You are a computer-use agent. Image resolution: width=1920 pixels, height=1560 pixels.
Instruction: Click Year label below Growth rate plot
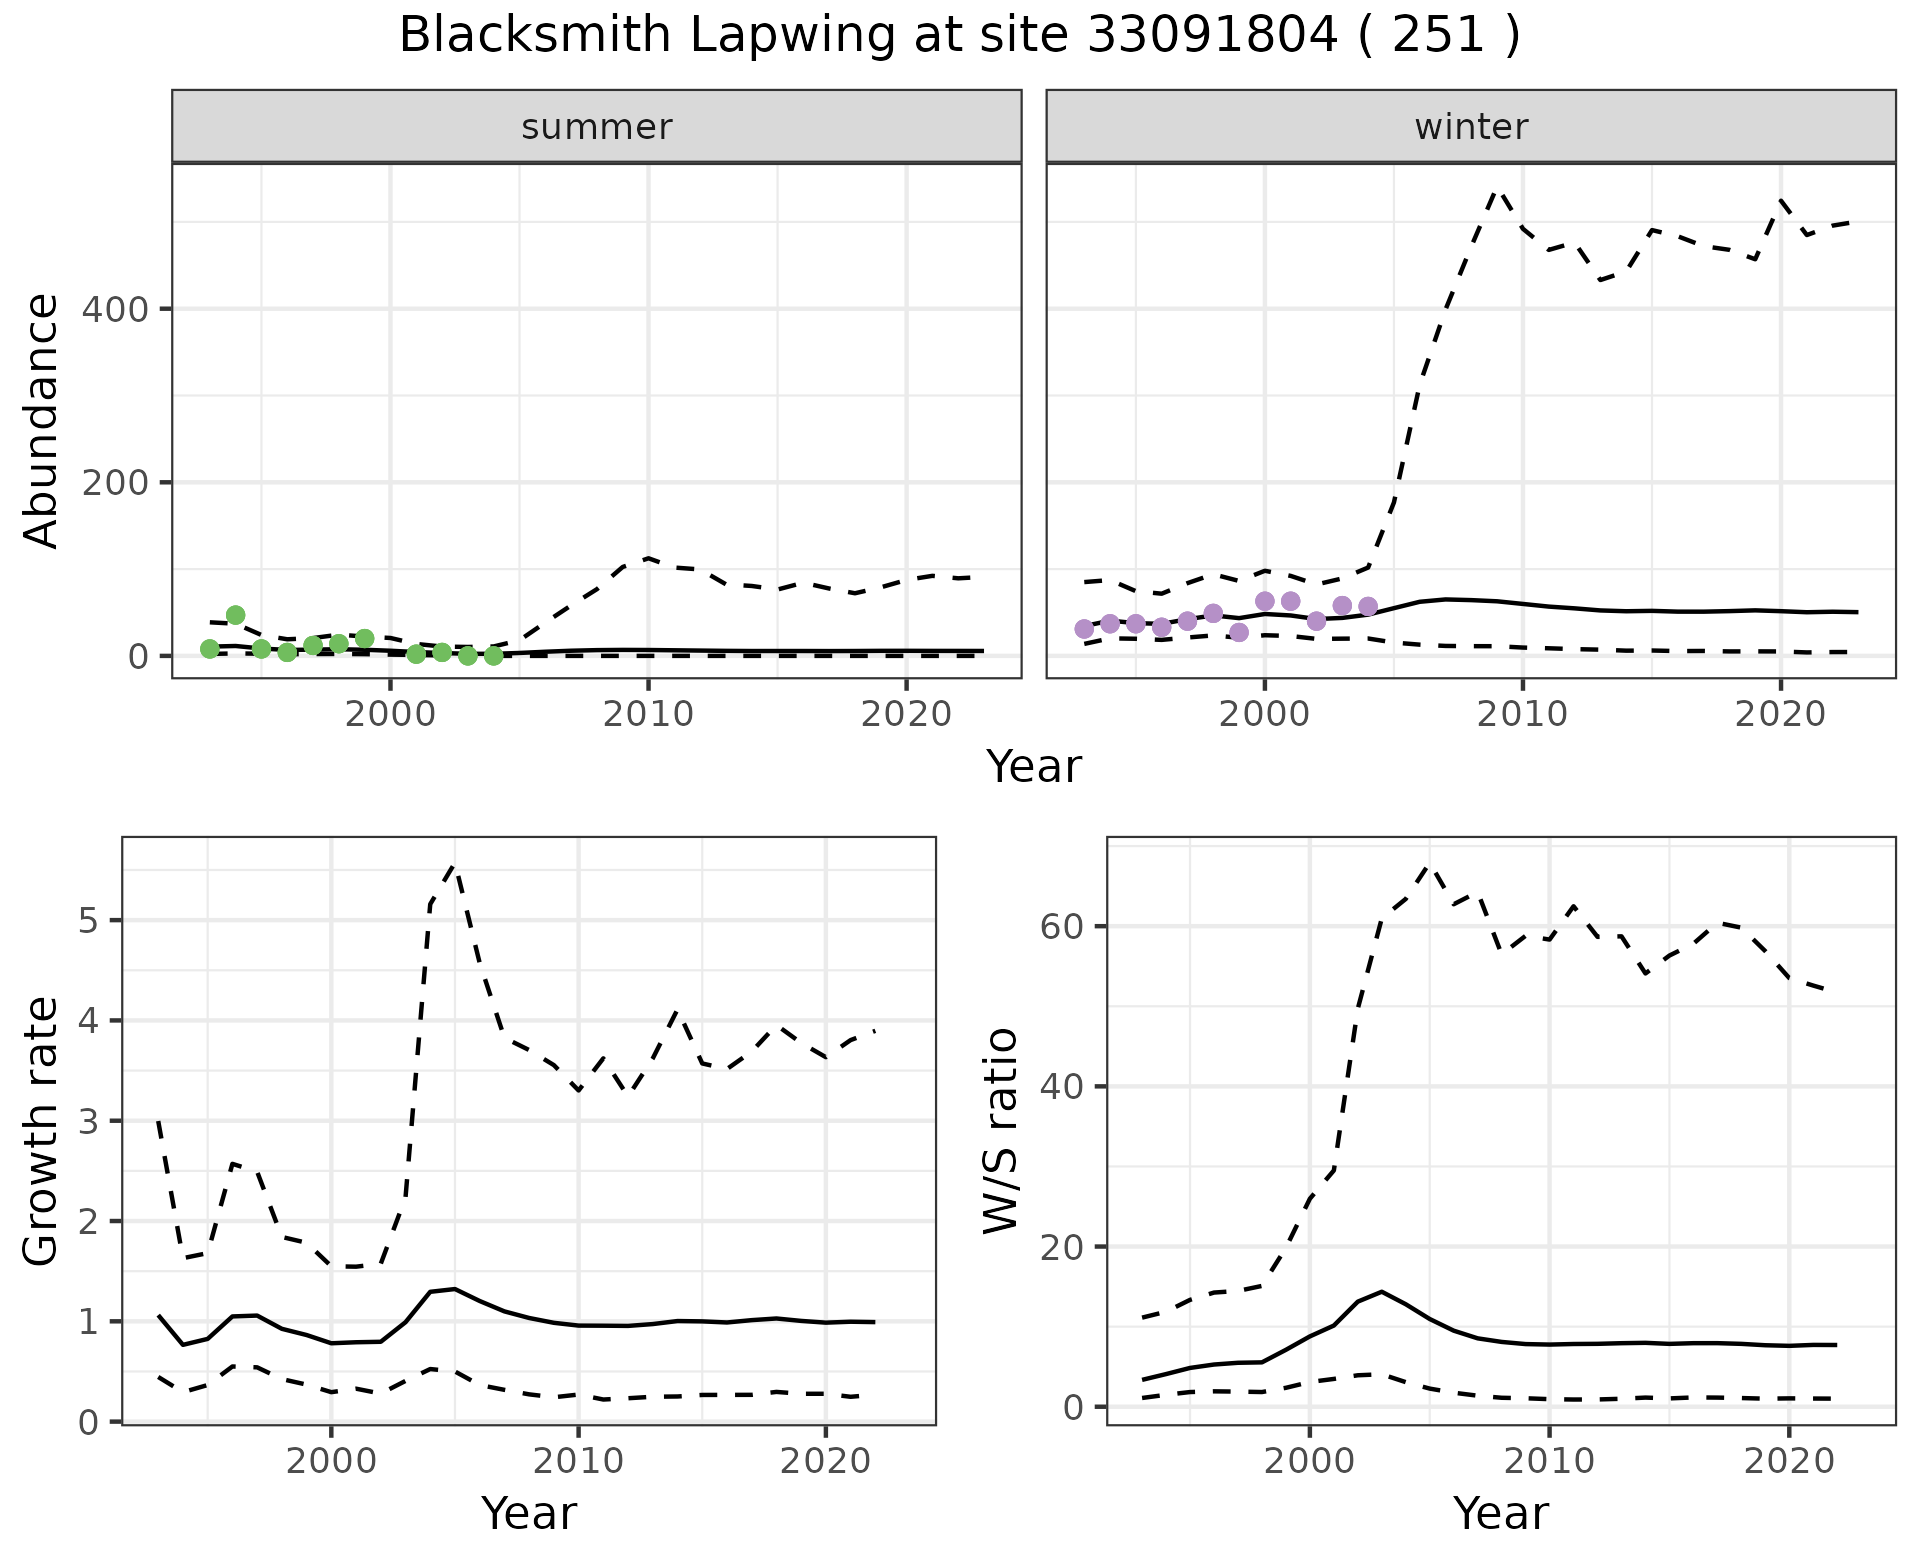(528, 1513)
